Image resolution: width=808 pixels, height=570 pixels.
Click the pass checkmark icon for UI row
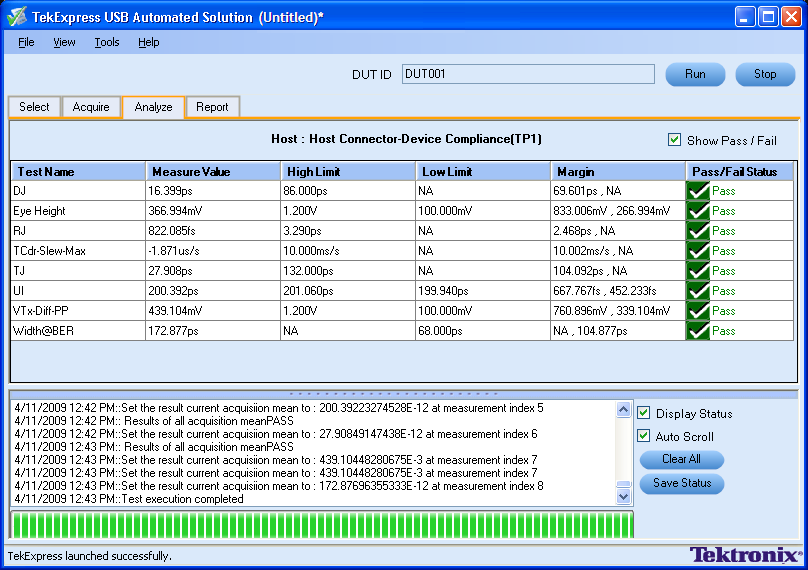coord(698,291)
